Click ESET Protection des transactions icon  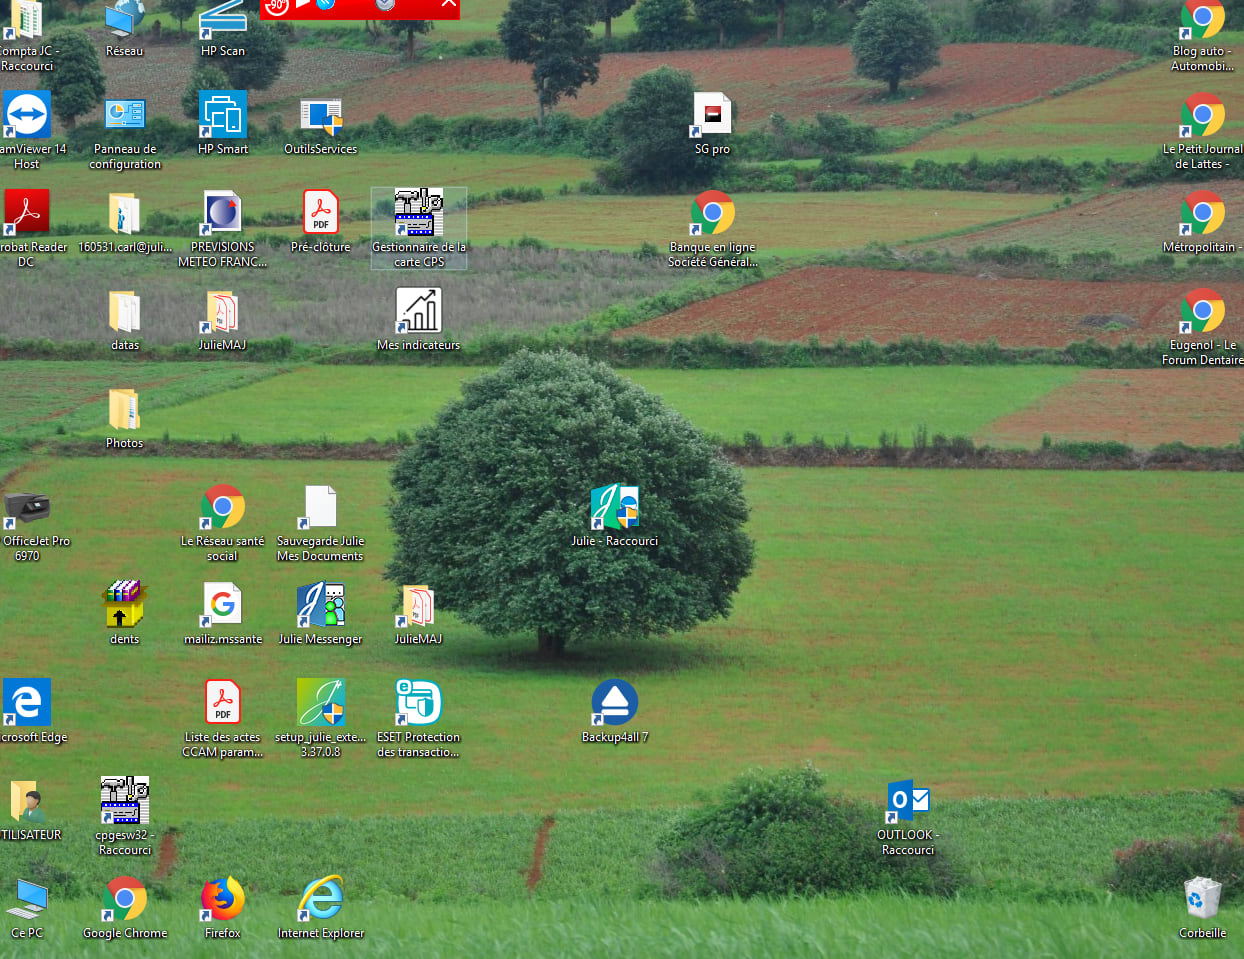point(418,704)
